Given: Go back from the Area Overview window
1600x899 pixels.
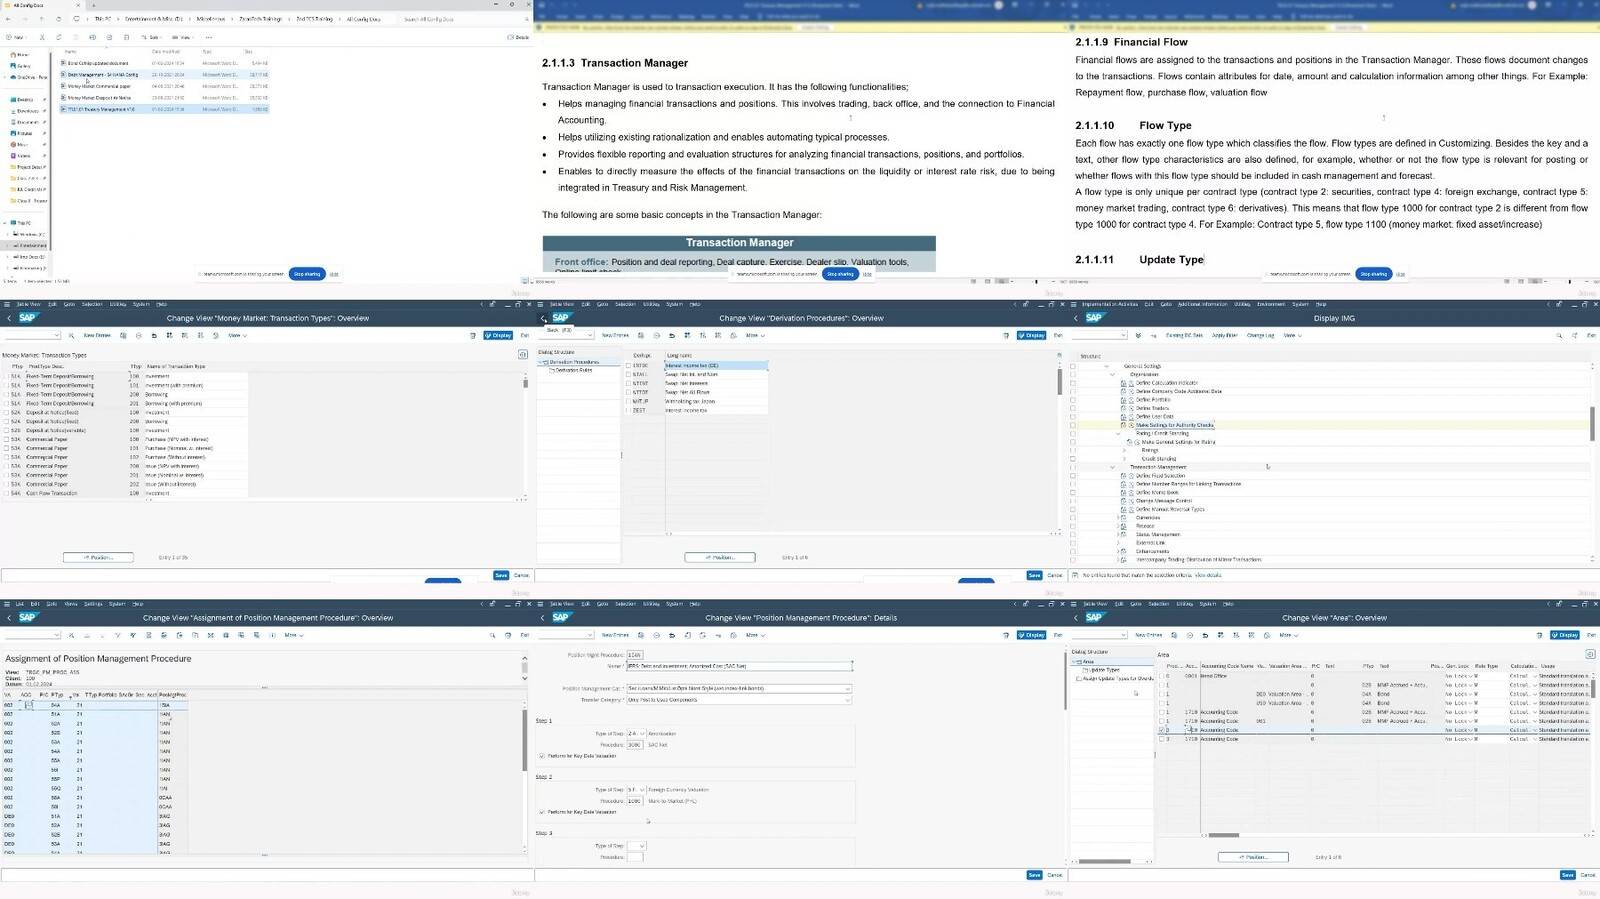Looking at the screenshot, I should click(1076, 618).
